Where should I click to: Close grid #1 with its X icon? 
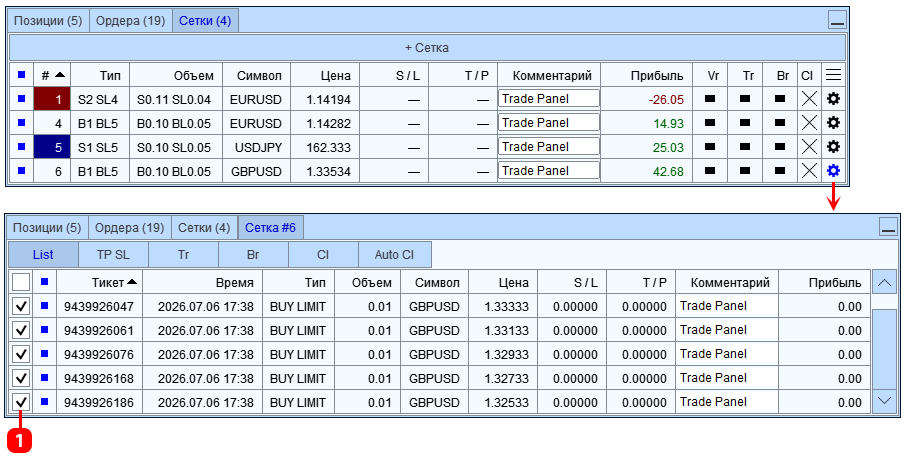(809, 99)
